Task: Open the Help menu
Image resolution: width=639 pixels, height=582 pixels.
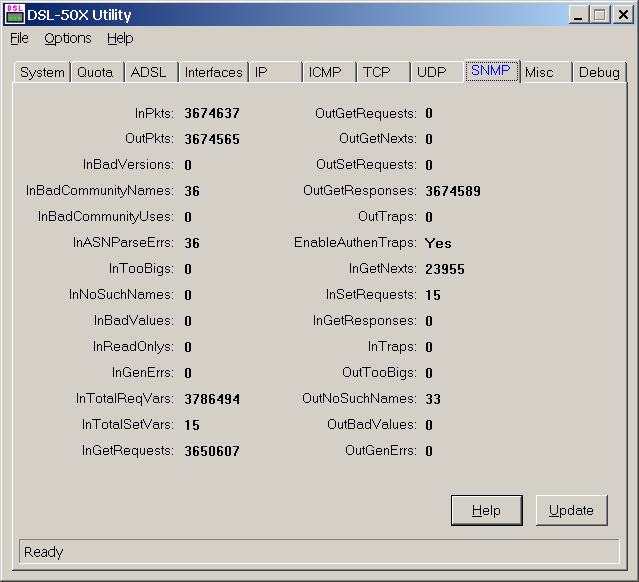Action: point(120,38)
